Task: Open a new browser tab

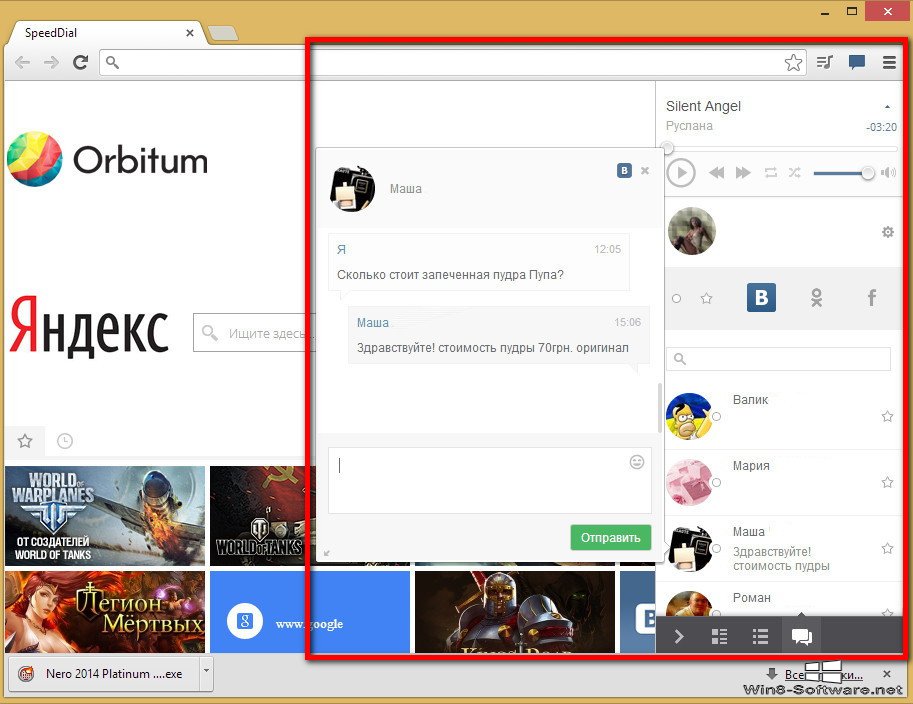Action: (x=223, y=33)
